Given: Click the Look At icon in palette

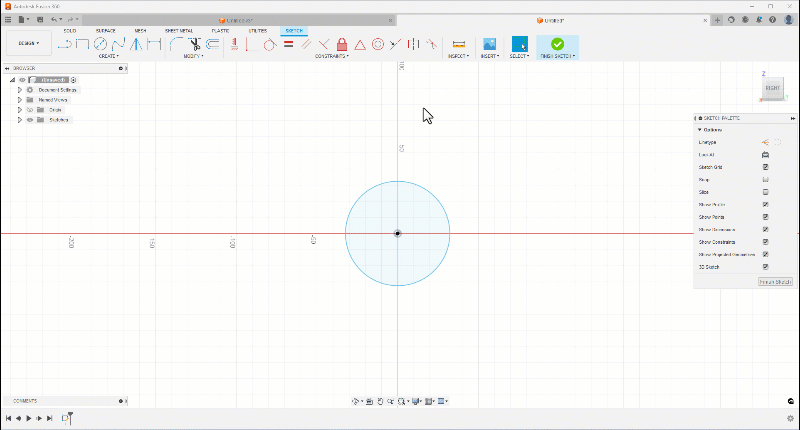Looking at the screenshot, I should coord(765,155).
